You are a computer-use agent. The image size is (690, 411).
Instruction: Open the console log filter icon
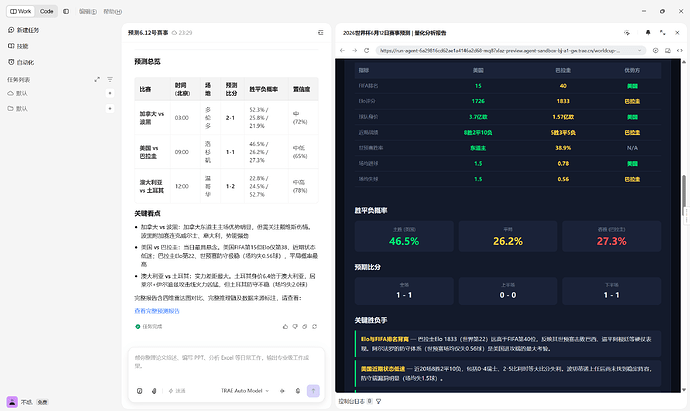[378, 401]
